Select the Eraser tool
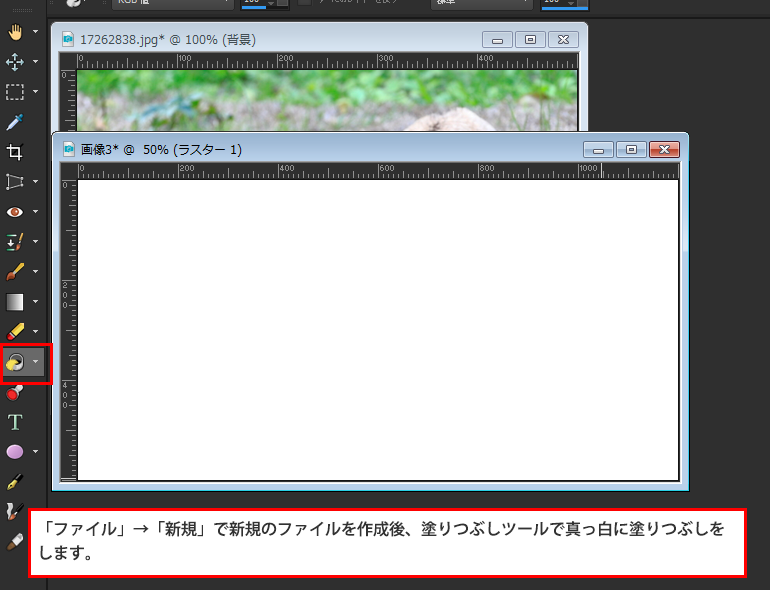Screen dimensions: 770x590 point(15,332)
